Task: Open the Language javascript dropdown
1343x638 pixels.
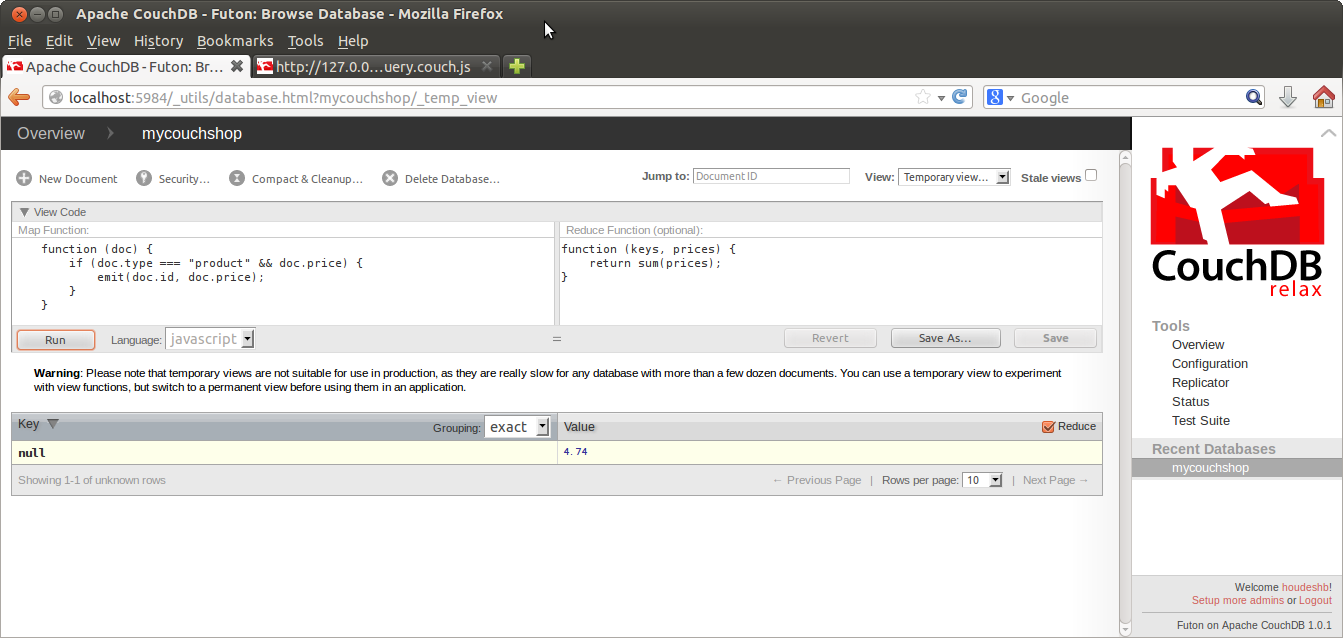Action: (210, 339)
